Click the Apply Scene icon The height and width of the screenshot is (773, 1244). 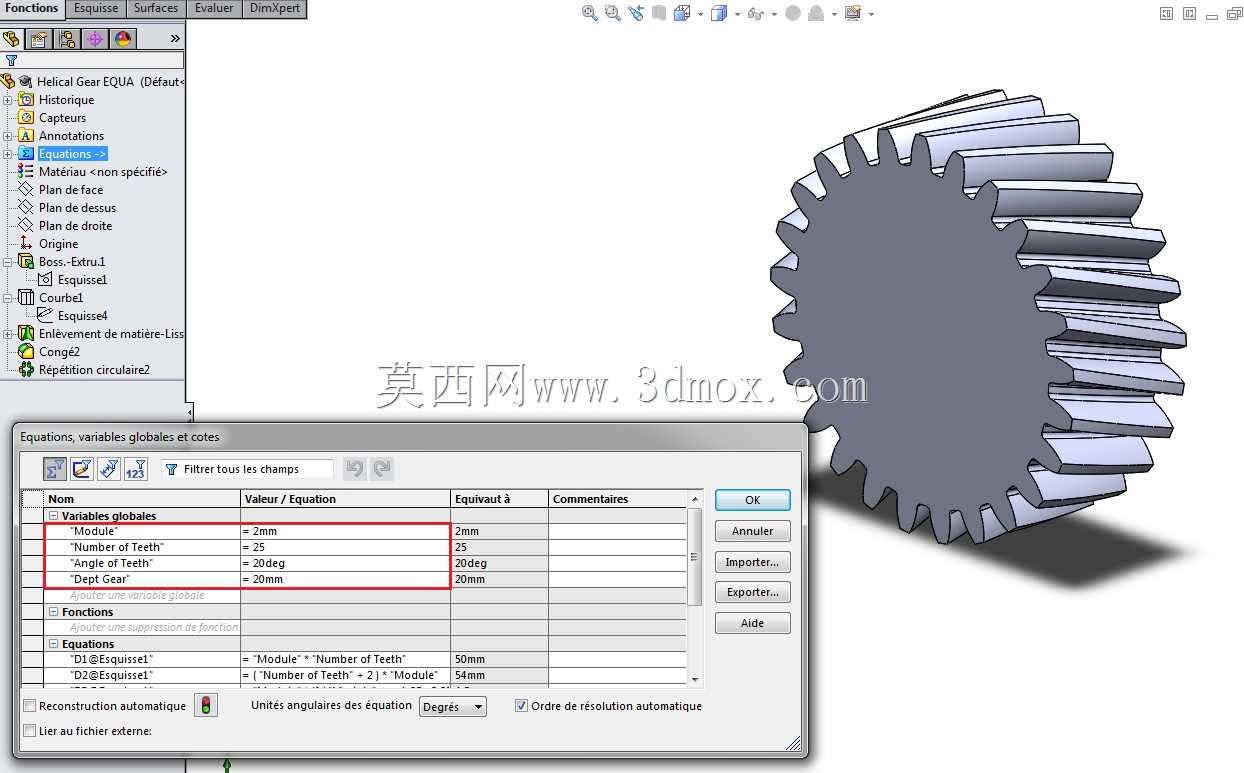click(816, 13)
